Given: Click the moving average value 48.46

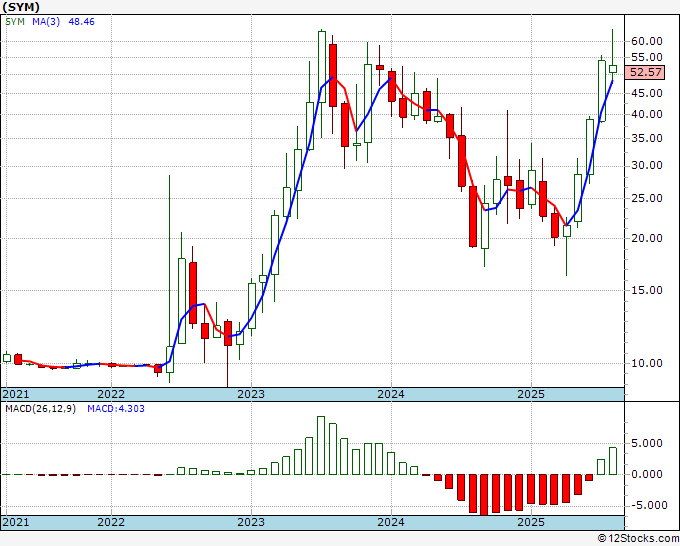Looking at the screenshot, I should coord(81,22).
